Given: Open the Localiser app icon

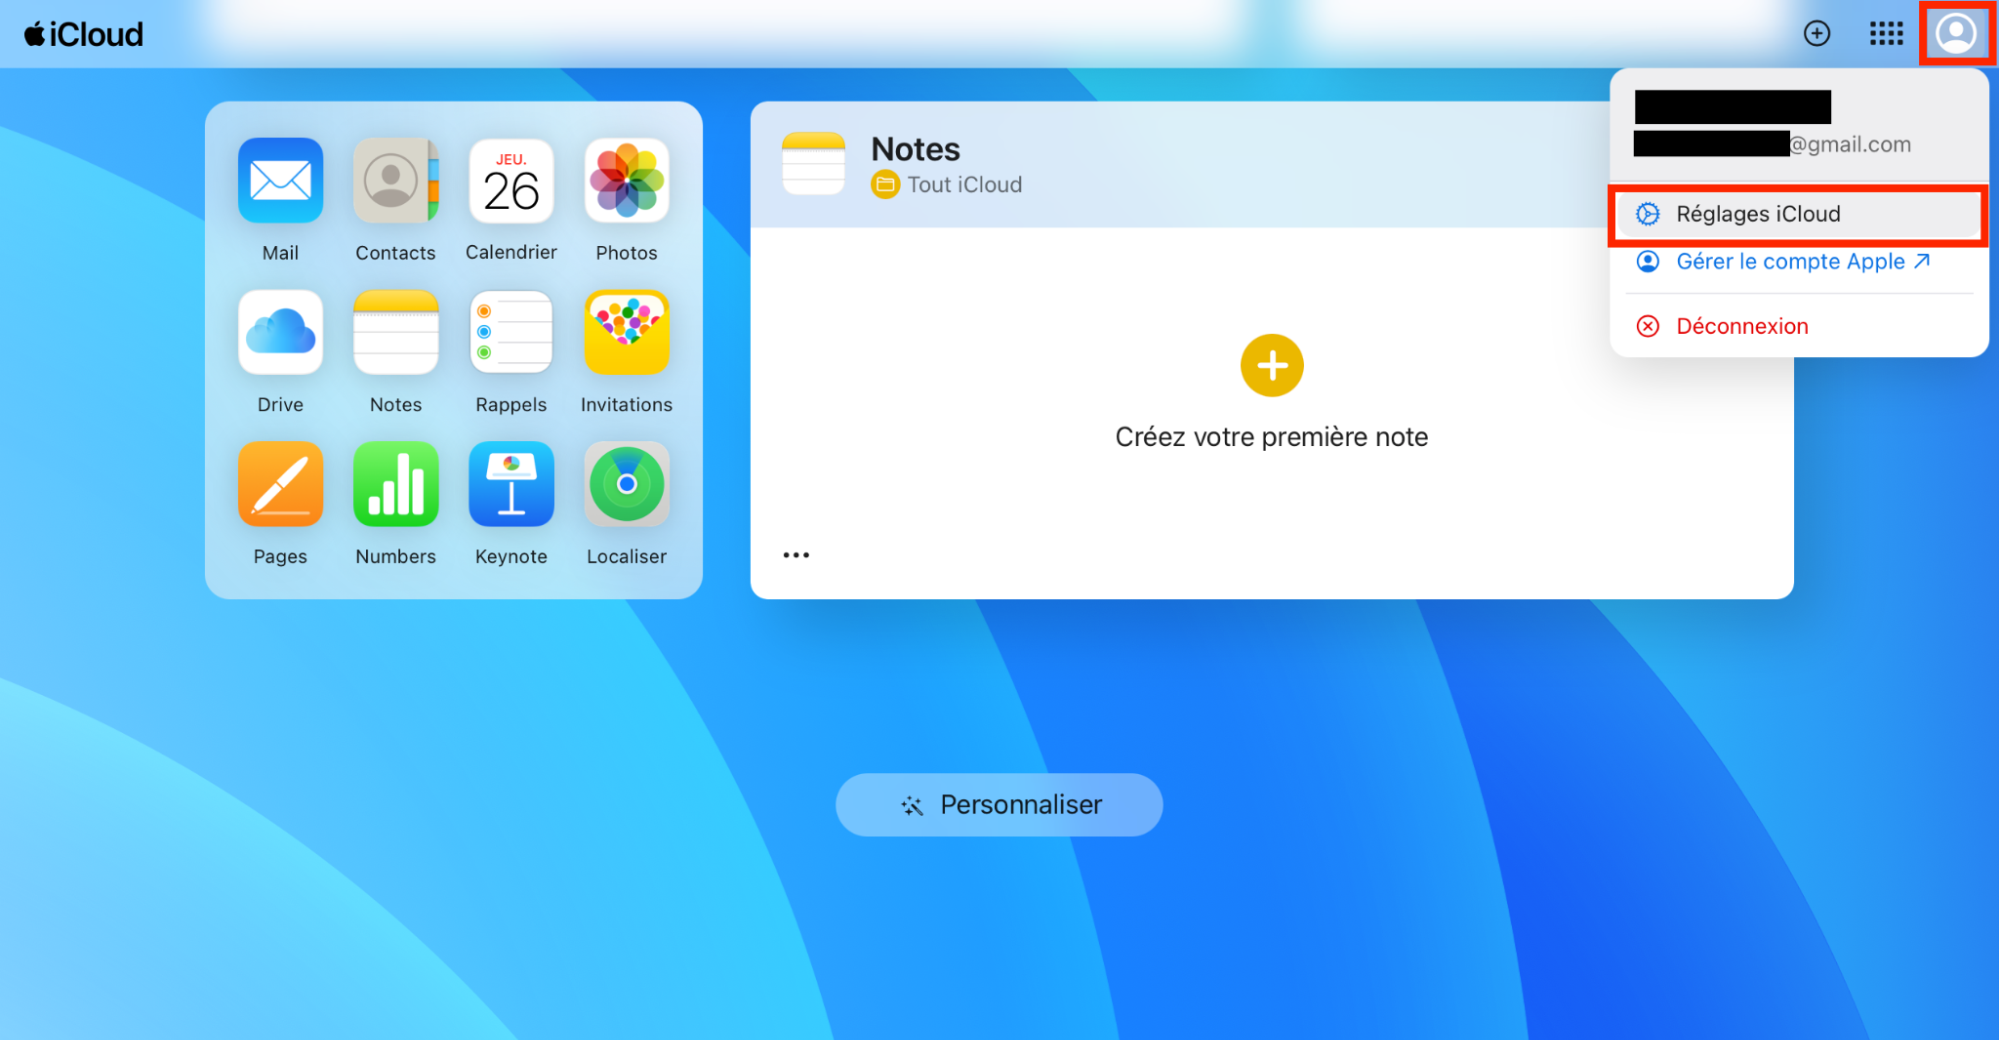Looking at the screenshot, I should pyautogui.click(x=625, y=484).
